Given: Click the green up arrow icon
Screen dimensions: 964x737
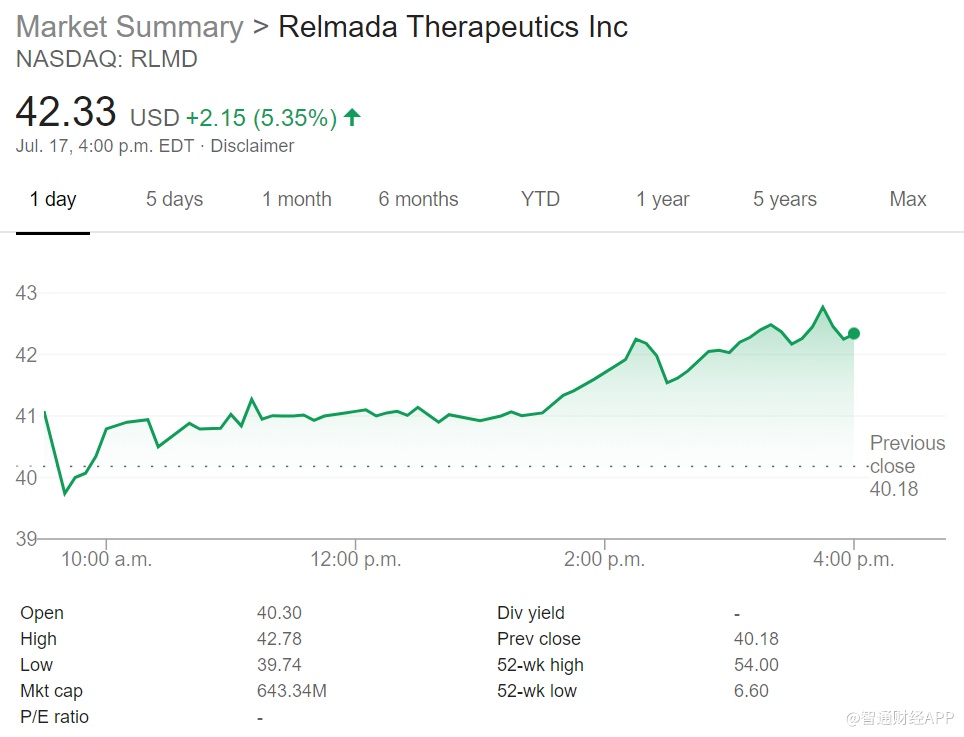Looking at the screenshot, I should 352,118.
